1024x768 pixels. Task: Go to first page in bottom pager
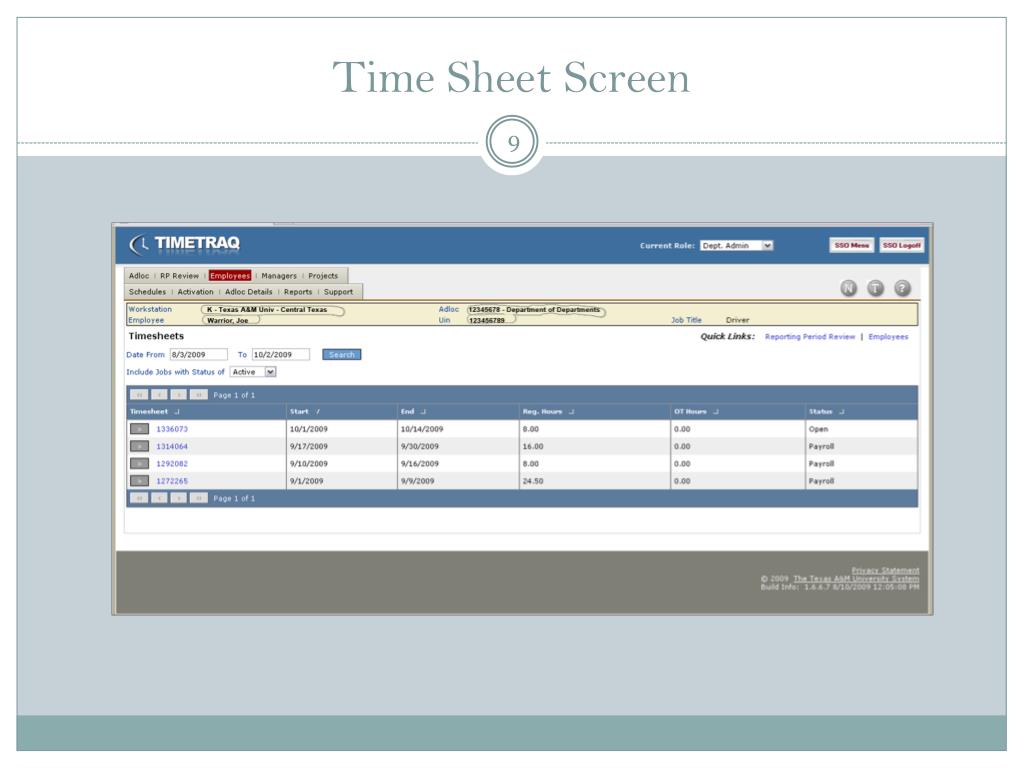click(x=138, y=498)
